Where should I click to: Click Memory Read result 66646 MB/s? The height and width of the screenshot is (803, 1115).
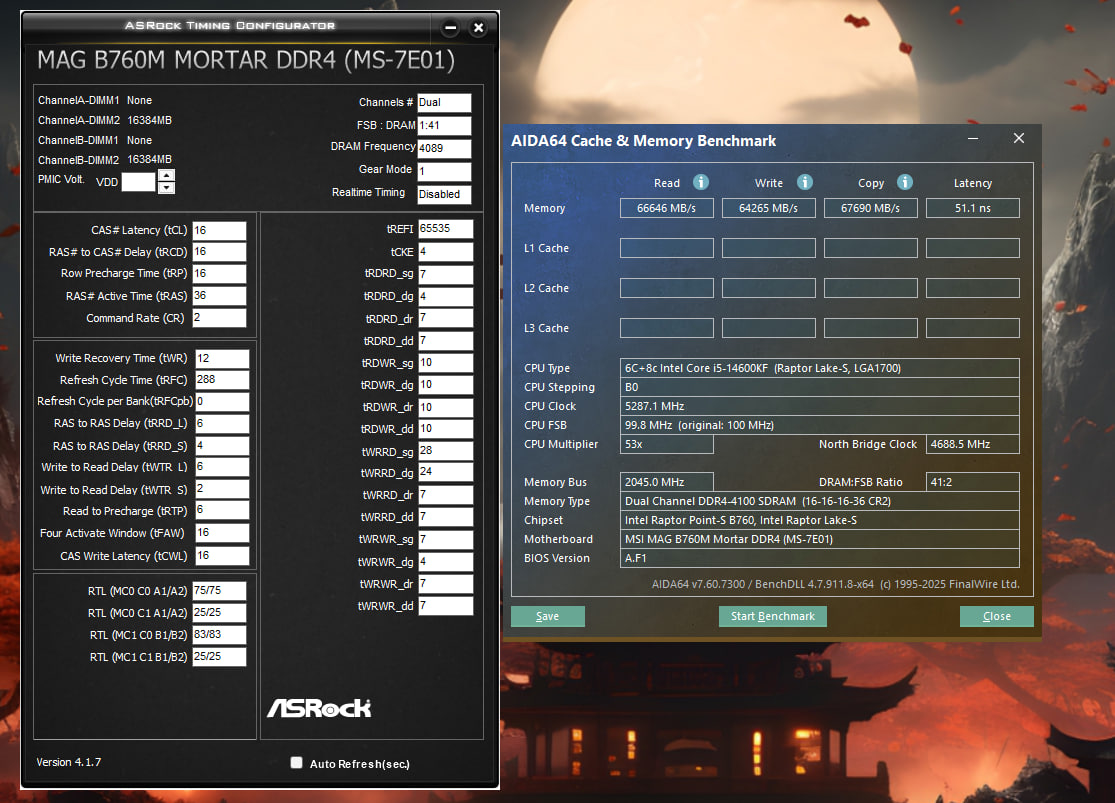coord(666,208)
